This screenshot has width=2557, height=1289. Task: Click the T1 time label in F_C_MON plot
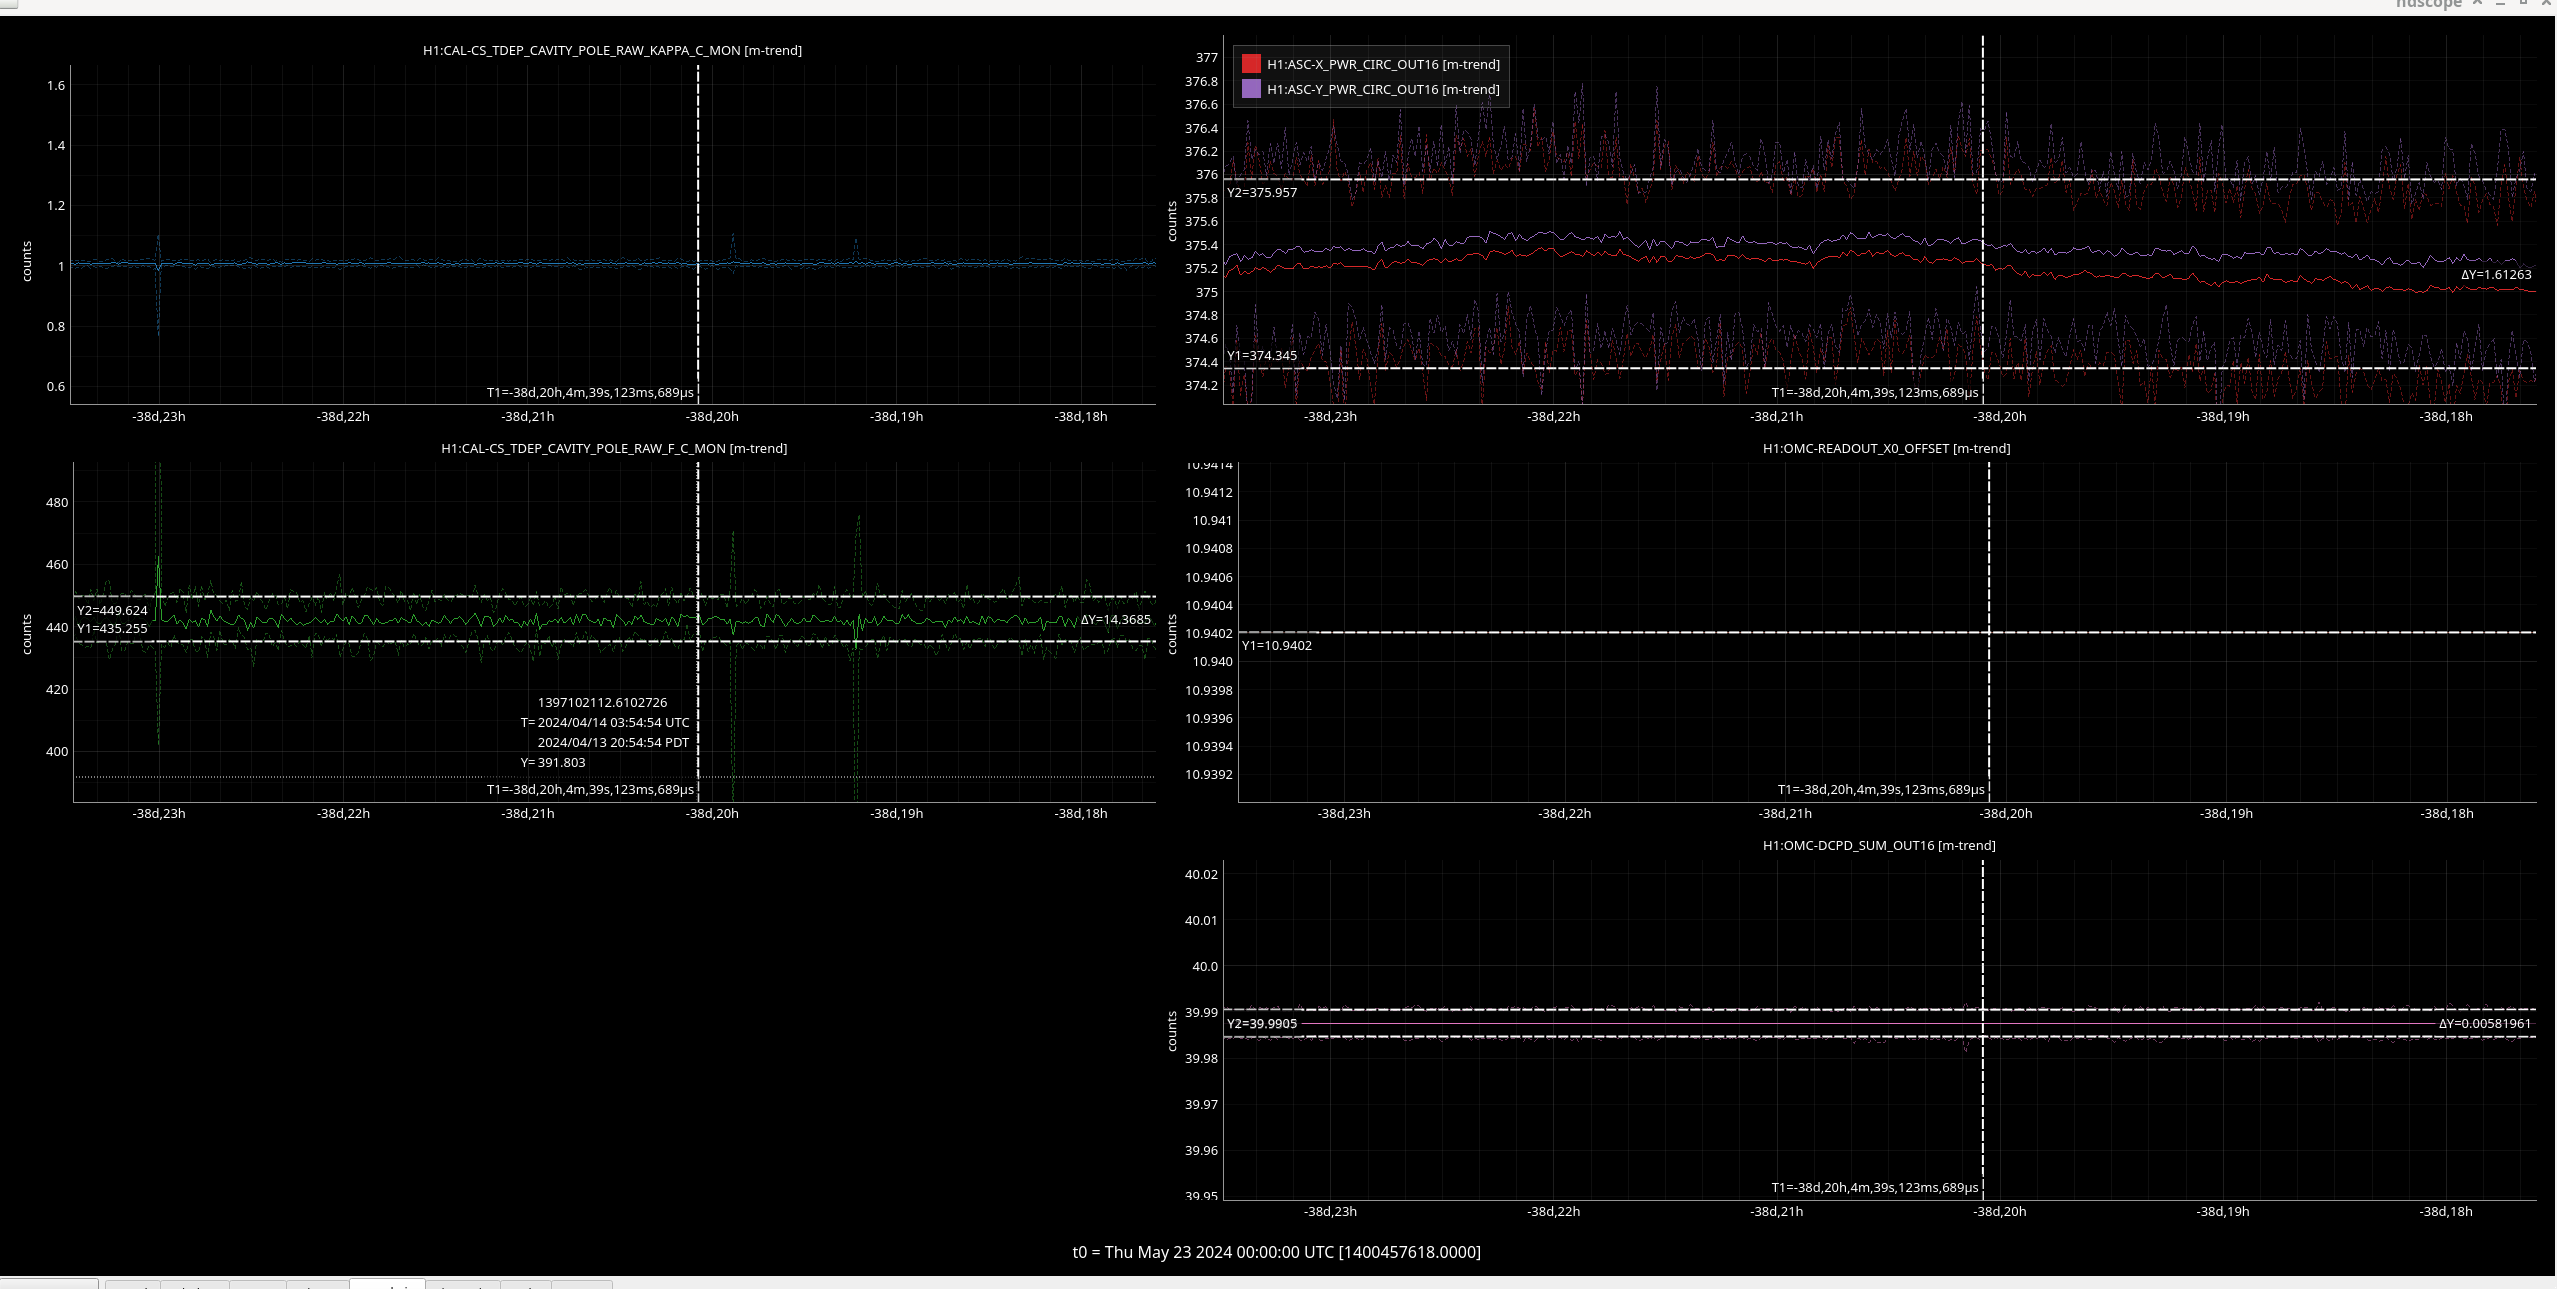point(590,789)
